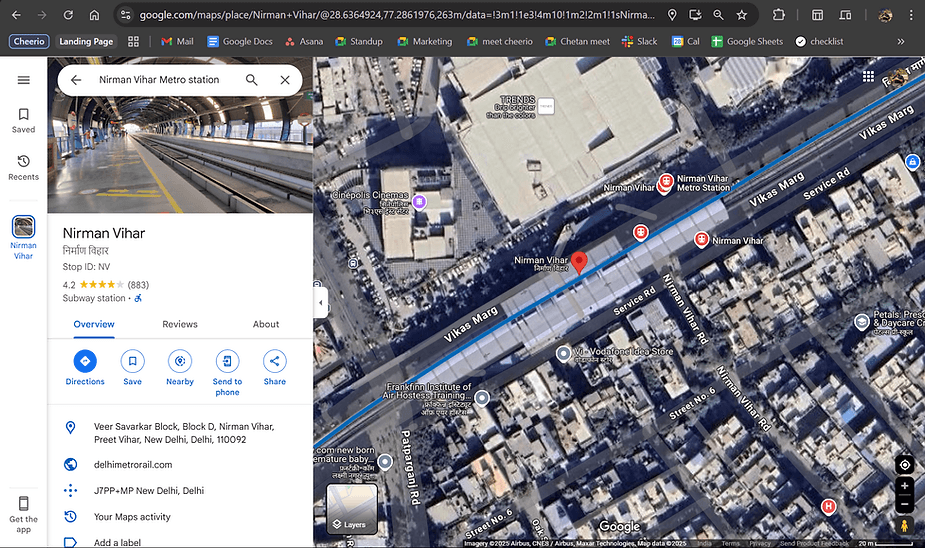The height and width of the screenshot is (548, 925).
Task: Click the magnifier search icon
Action: coord(251,80)
